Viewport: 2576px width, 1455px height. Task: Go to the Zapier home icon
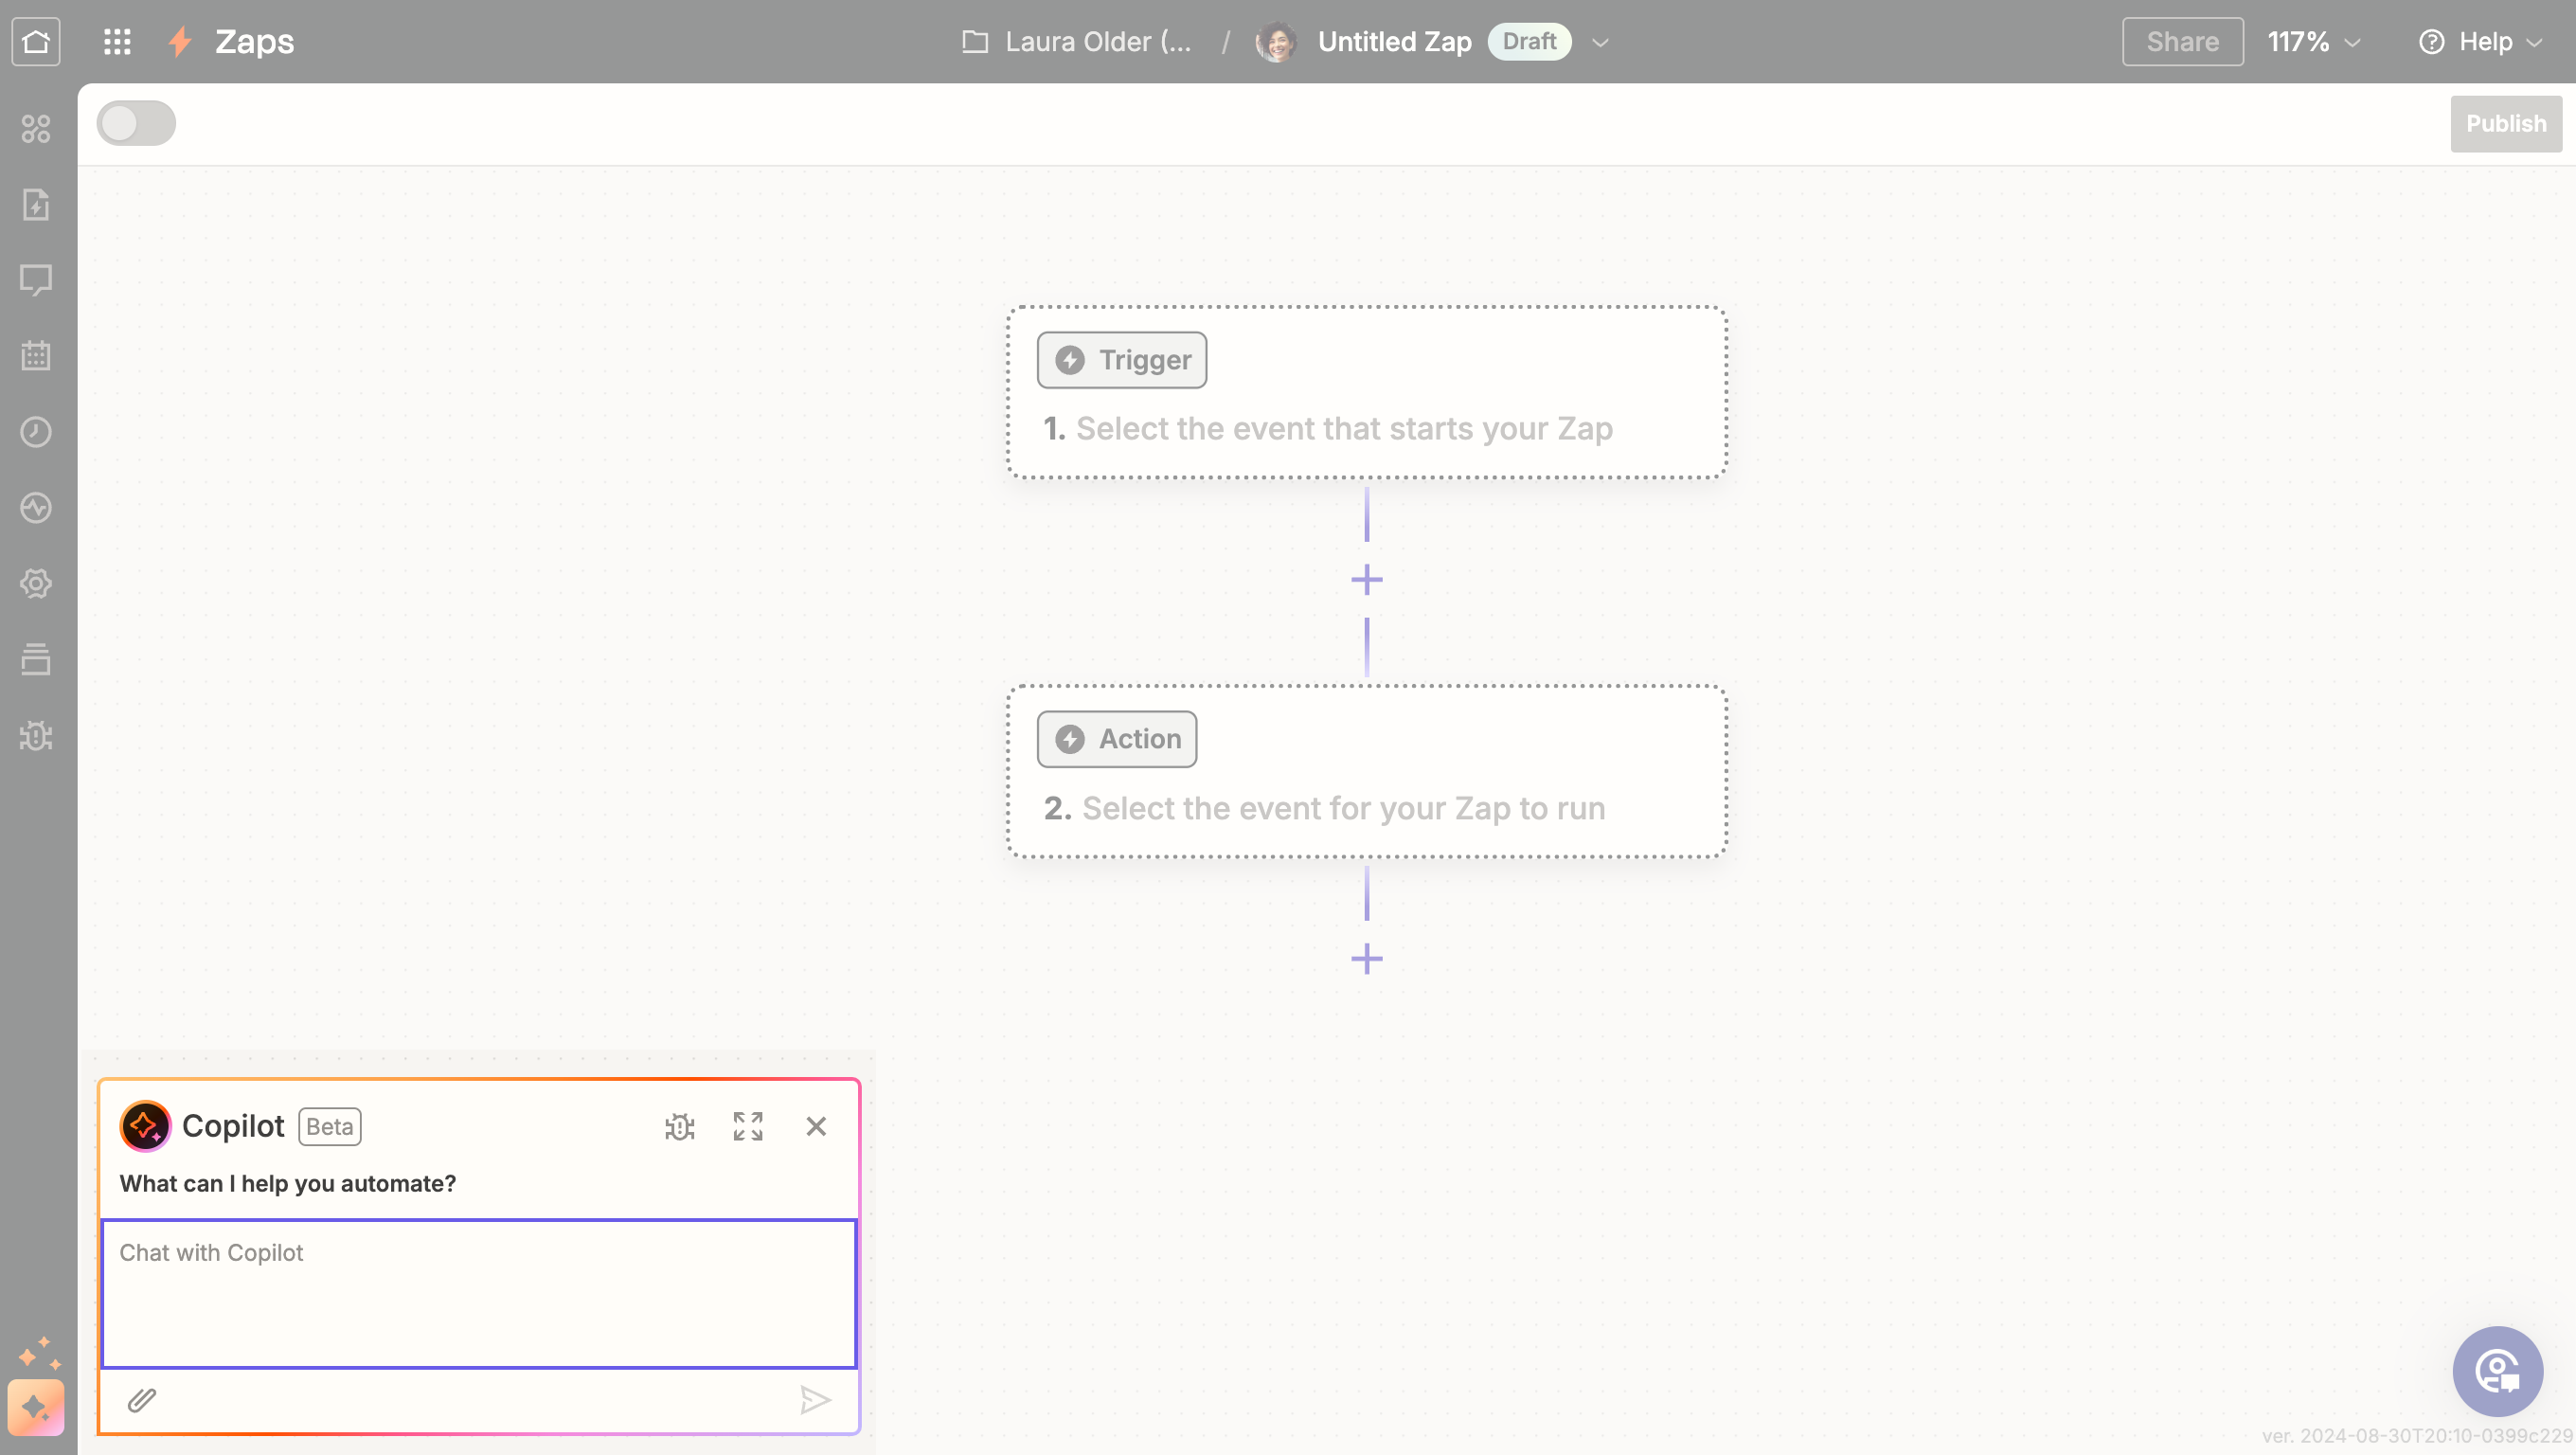point(36,41)
